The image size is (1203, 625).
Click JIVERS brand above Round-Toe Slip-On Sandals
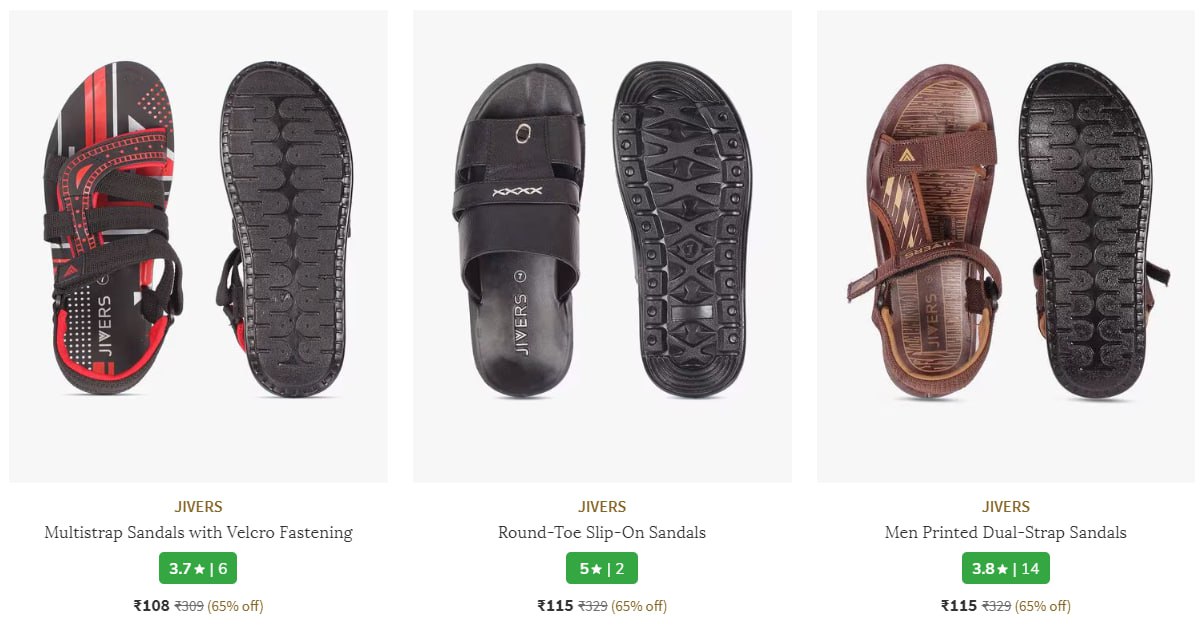coord(602,507)
